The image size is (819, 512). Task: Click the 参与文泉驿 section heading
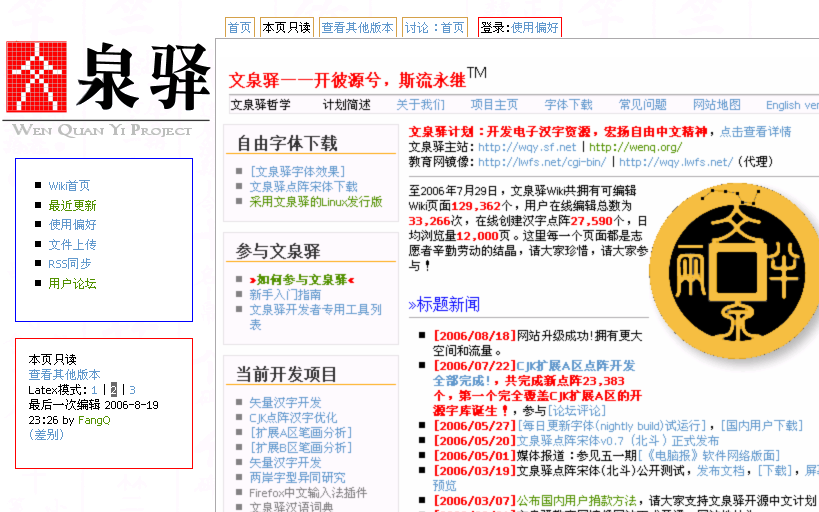coord(277,251)
